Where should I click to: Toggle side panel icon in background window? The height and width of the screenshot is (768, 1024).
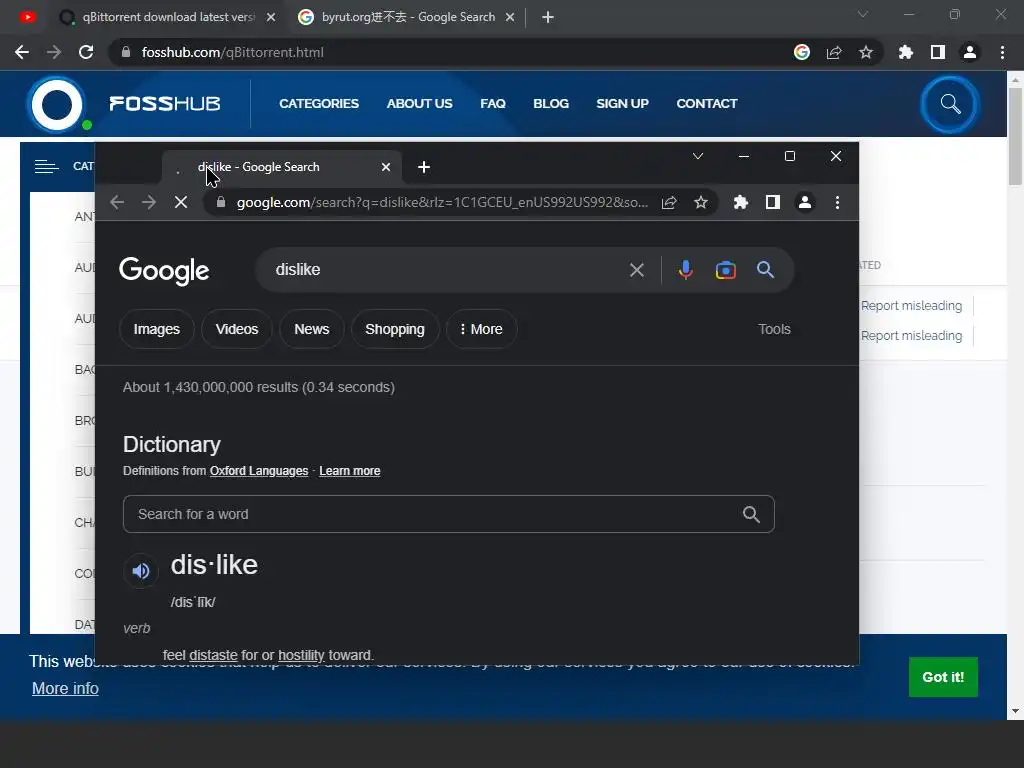(938, 52)
